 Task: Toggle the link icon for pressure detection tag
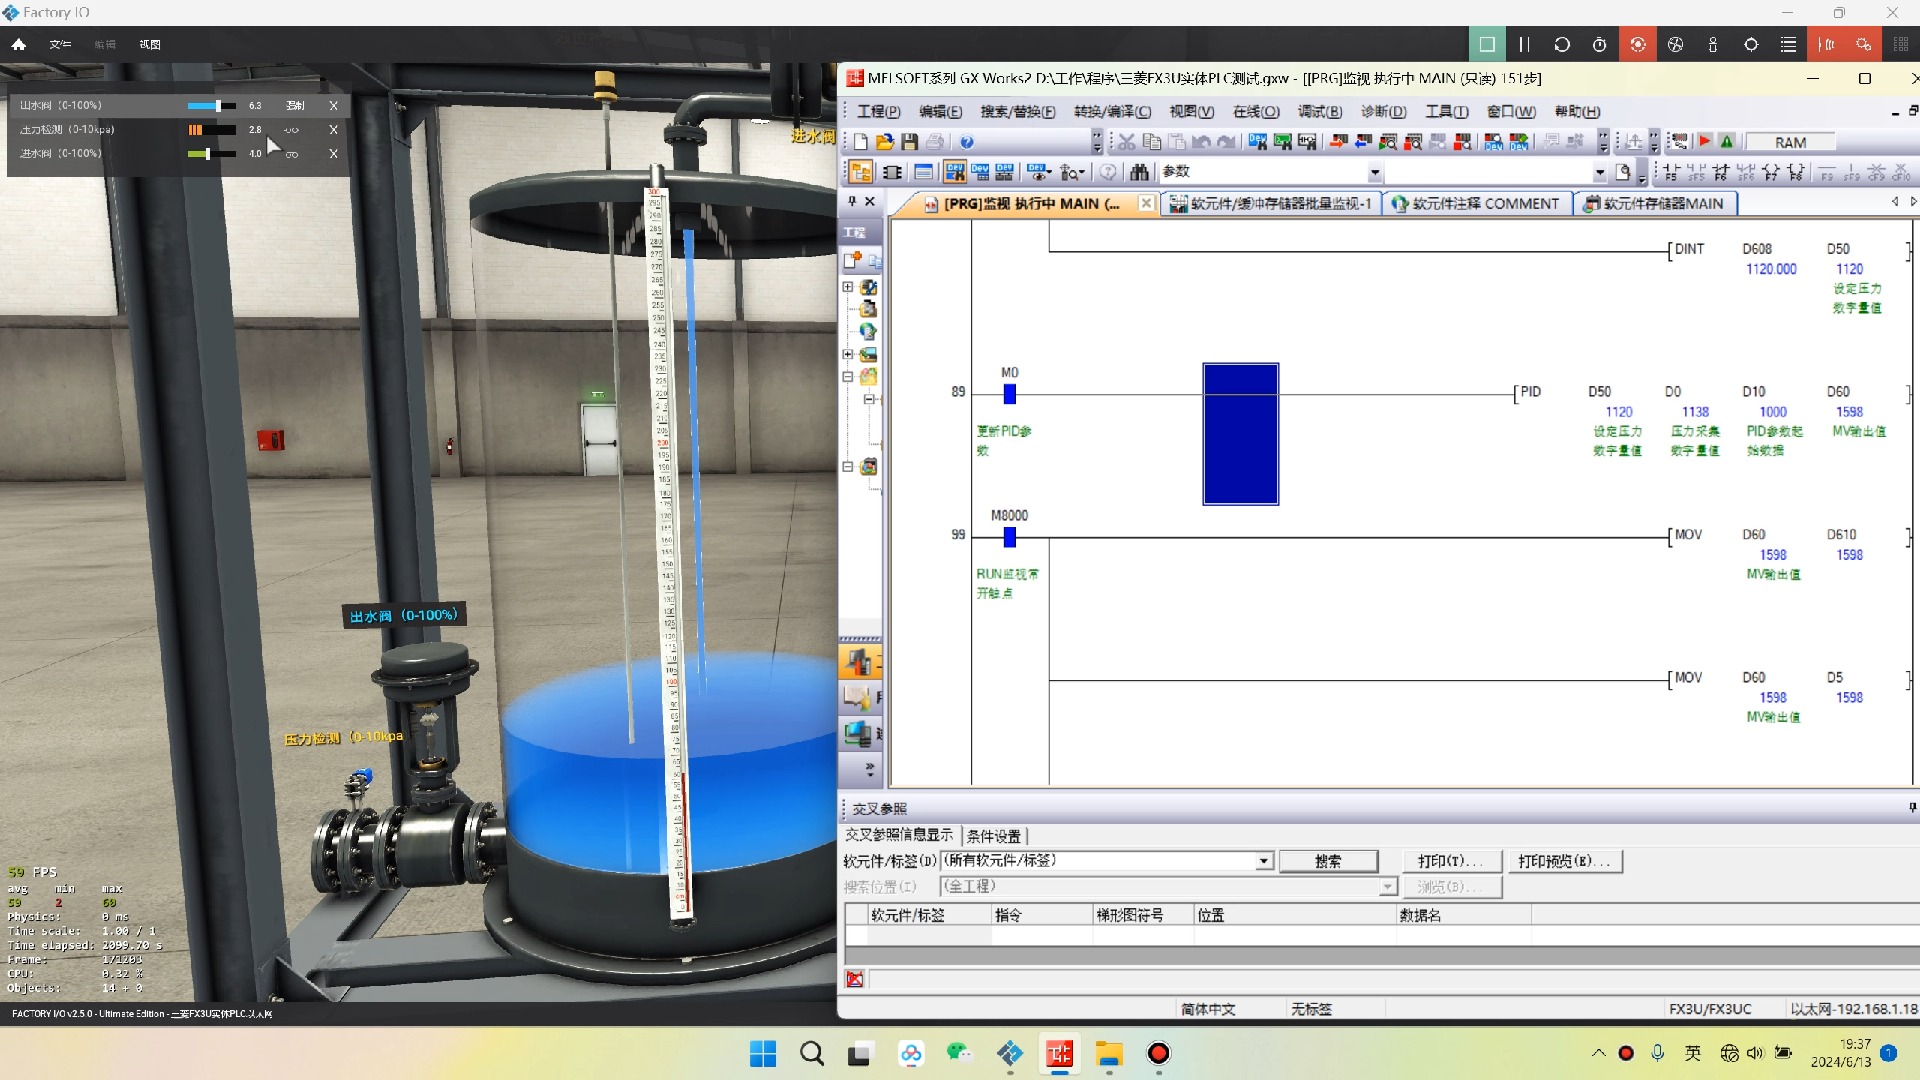[291, 130]
